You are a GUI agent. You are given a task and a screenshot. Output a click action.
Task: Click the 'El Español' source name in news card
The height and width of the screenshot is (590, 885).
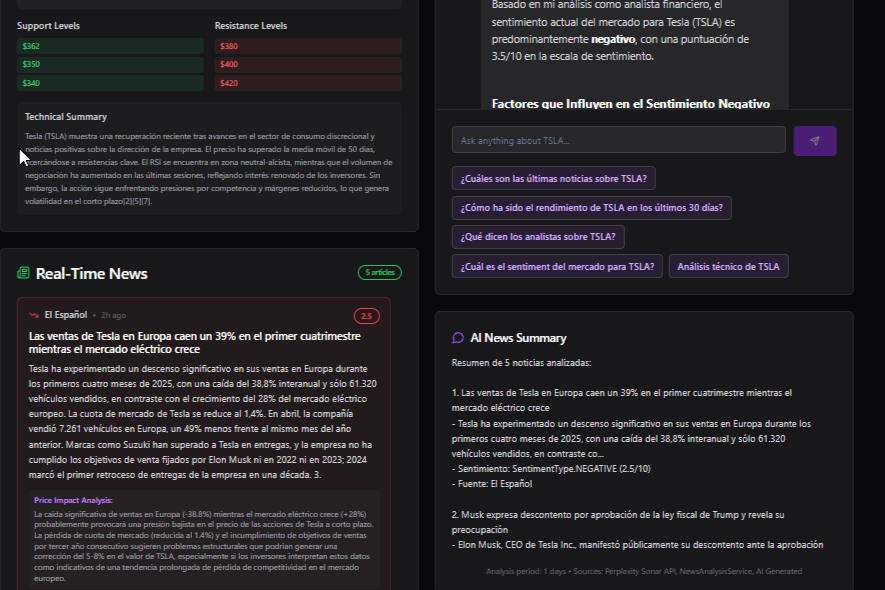click(x=66, y=315)
